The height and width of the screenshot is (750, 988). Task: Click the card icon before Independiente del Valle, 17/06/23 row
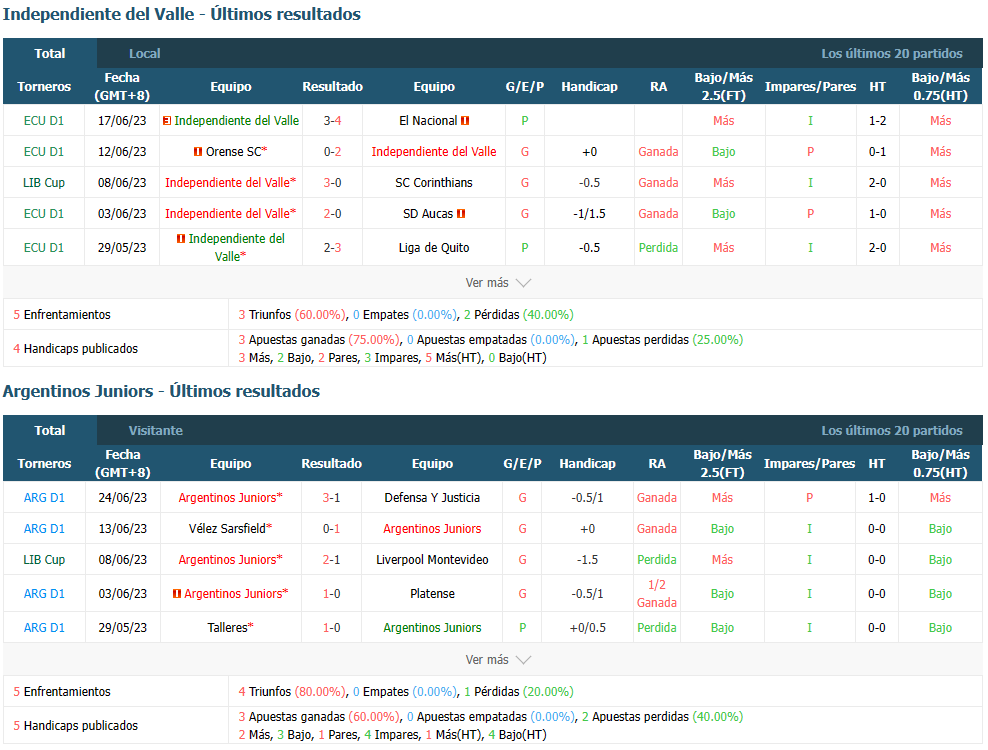pyautogui.click(x=167, y=120)
